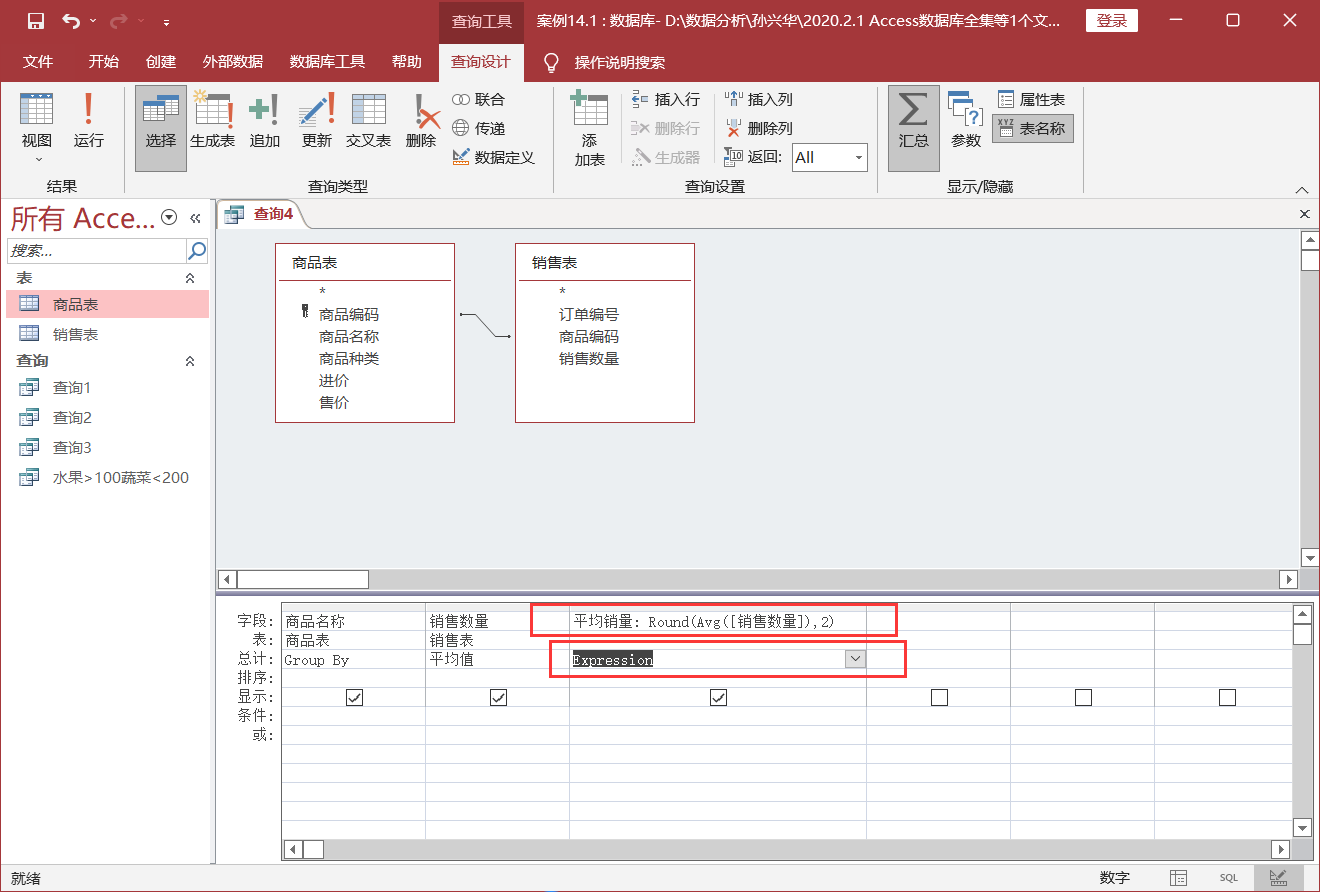1320x892 pixels.
Task: Insert a column with 插入列
Action: click(x=759, y=99)
